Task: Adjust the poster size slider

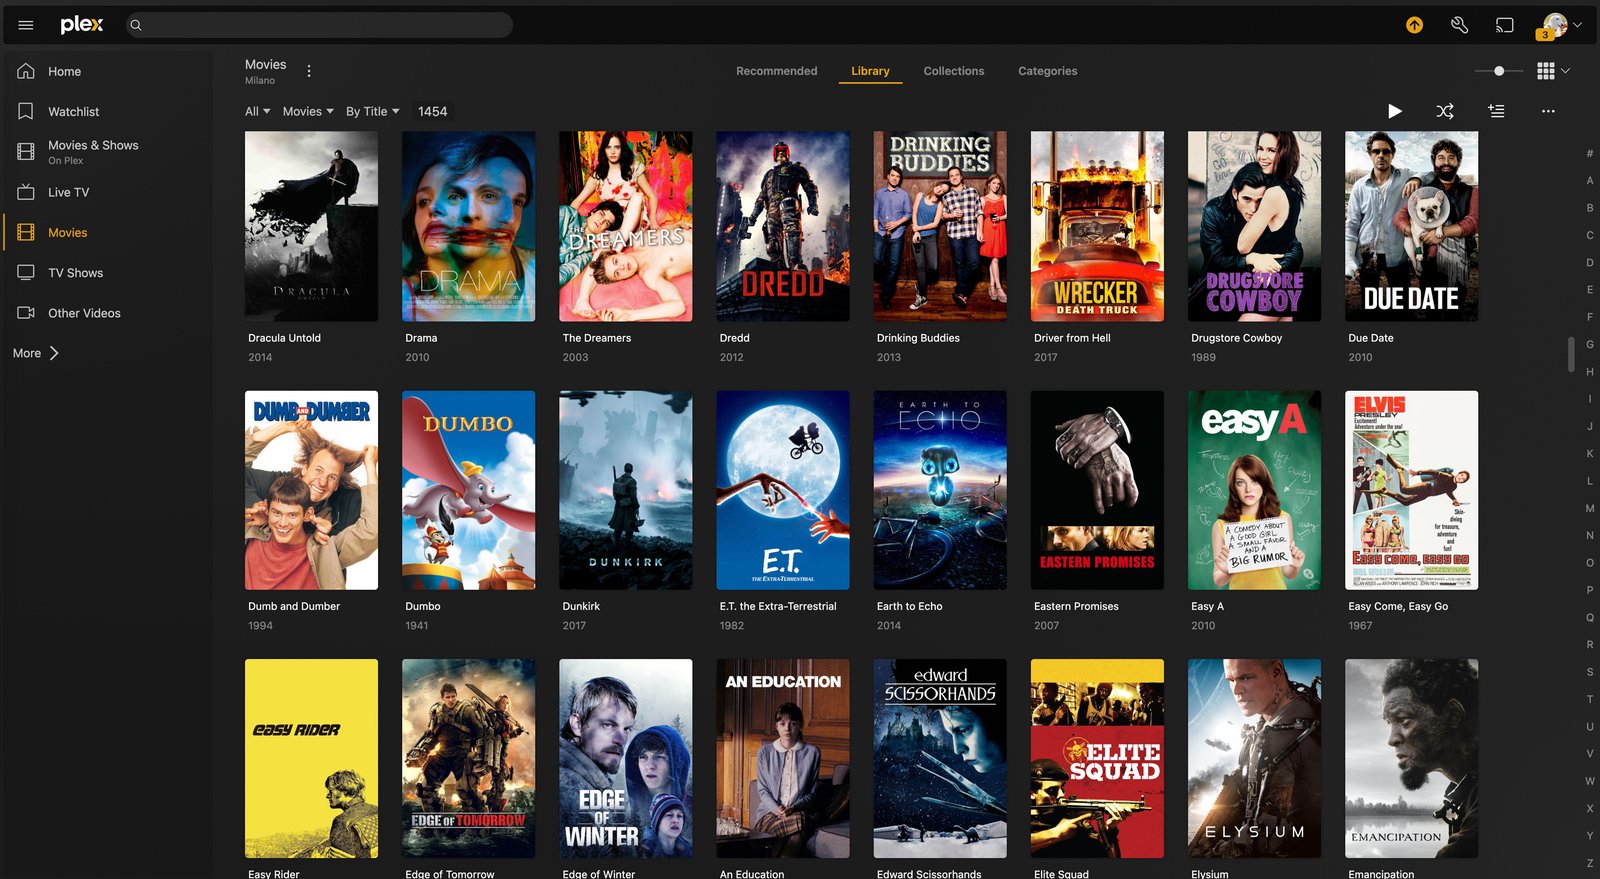Action: point(1499,71)
